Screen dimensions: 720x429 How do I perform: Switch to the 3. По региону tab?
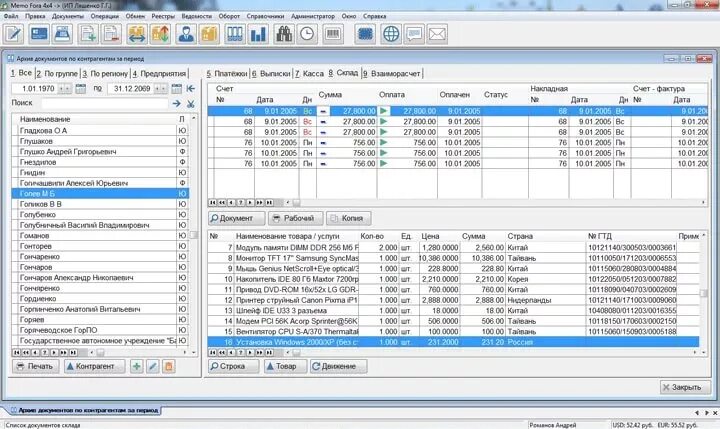click(x=105, y=73)
